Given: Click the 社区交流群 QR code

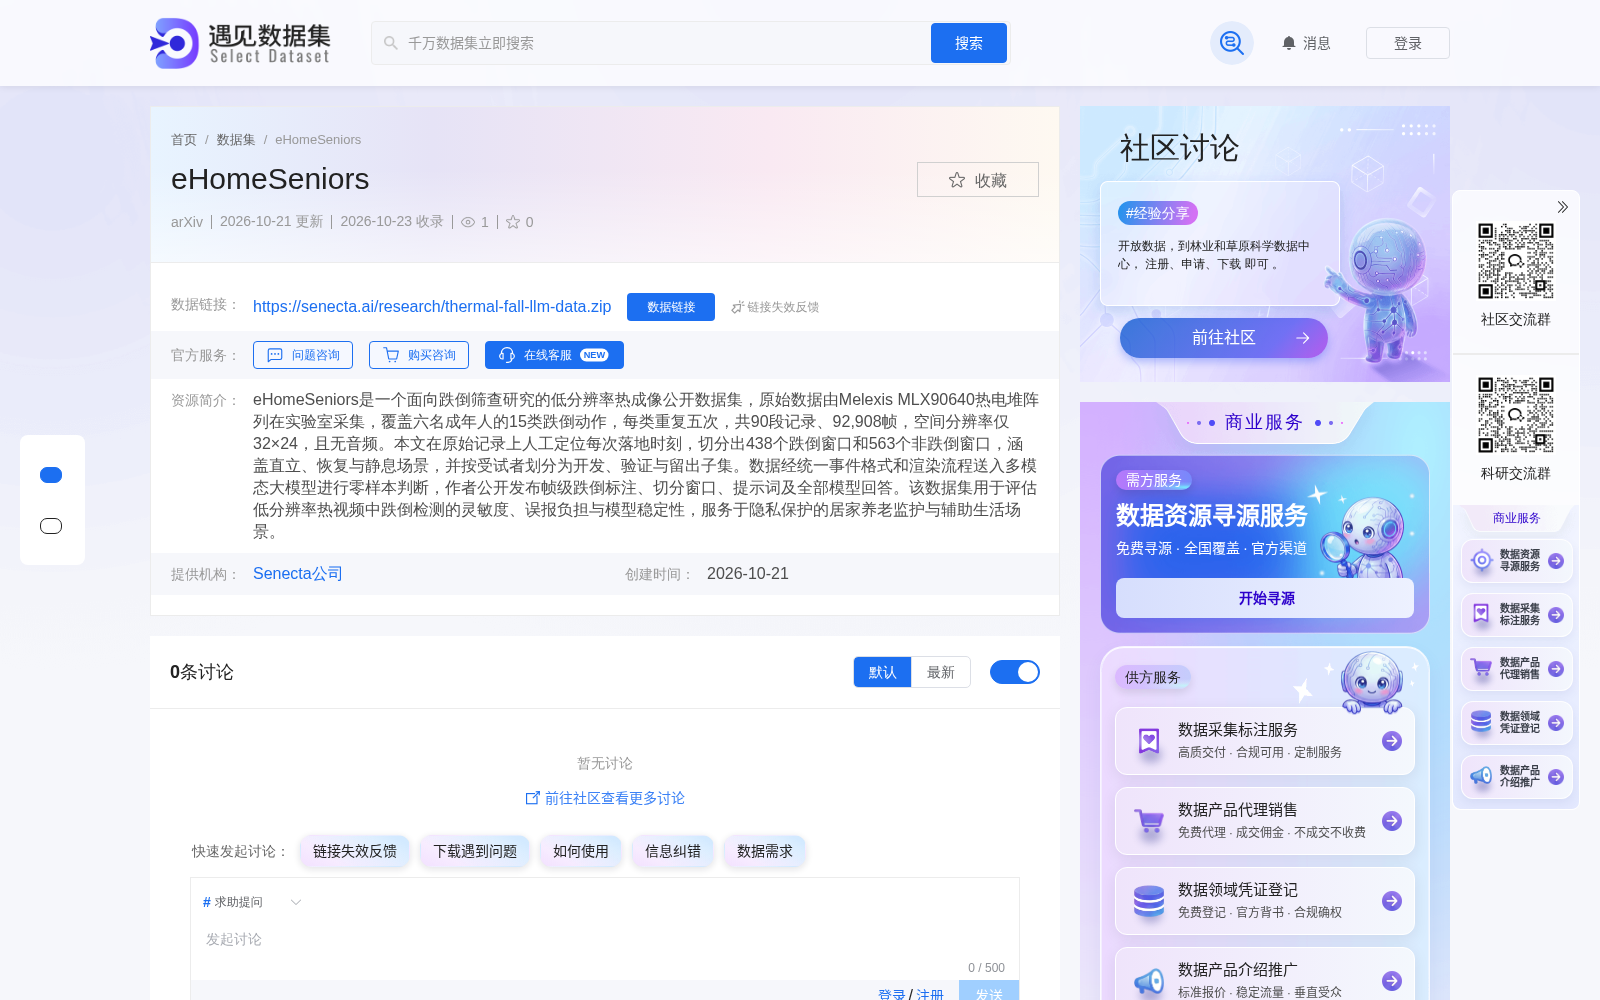Looking at the screenshot, I should click(x=1516, y=261).
